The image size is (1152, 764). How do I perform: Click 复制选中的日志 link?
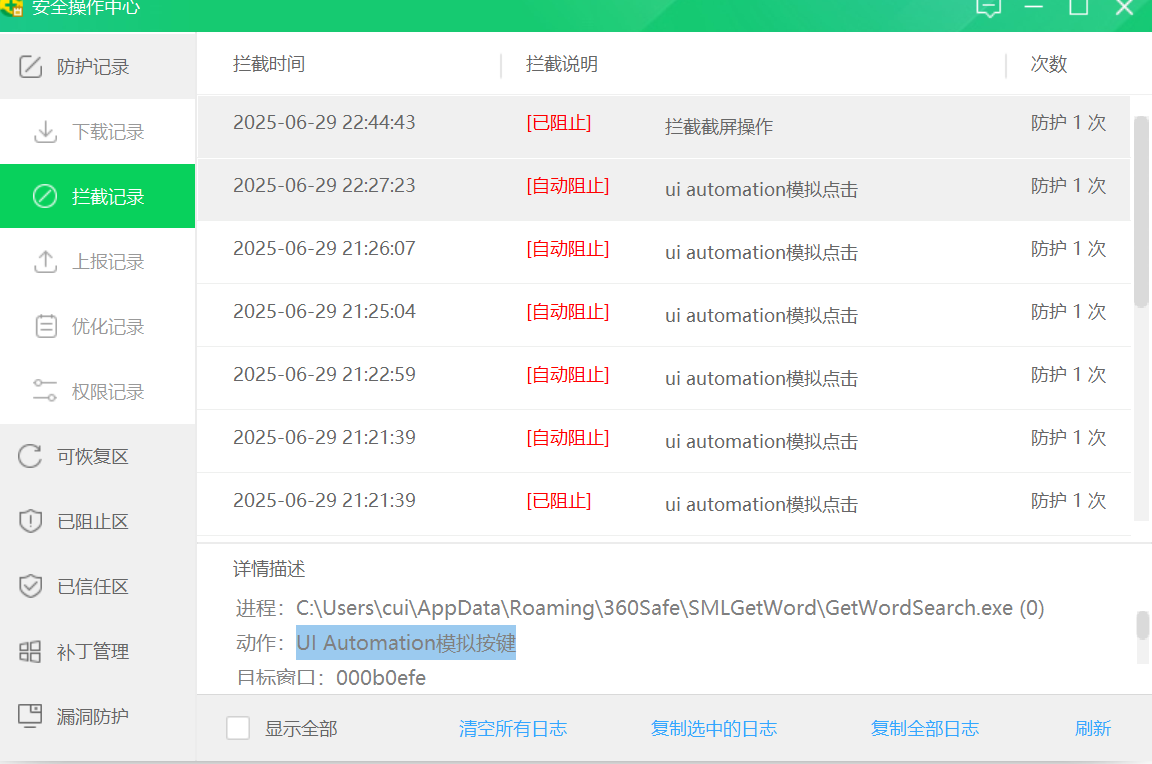[x=714, y=729]
